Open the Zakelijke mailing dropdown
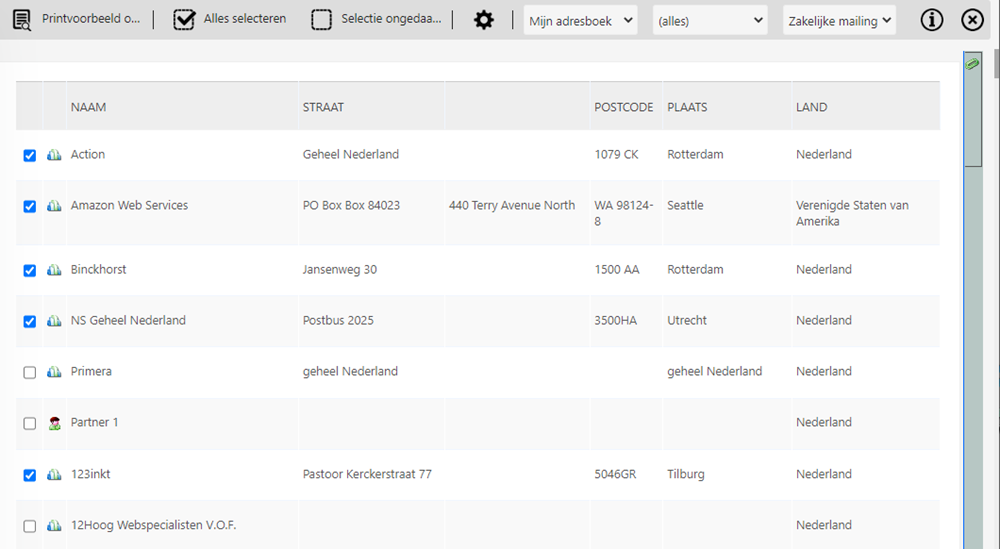 click(839, 20)
